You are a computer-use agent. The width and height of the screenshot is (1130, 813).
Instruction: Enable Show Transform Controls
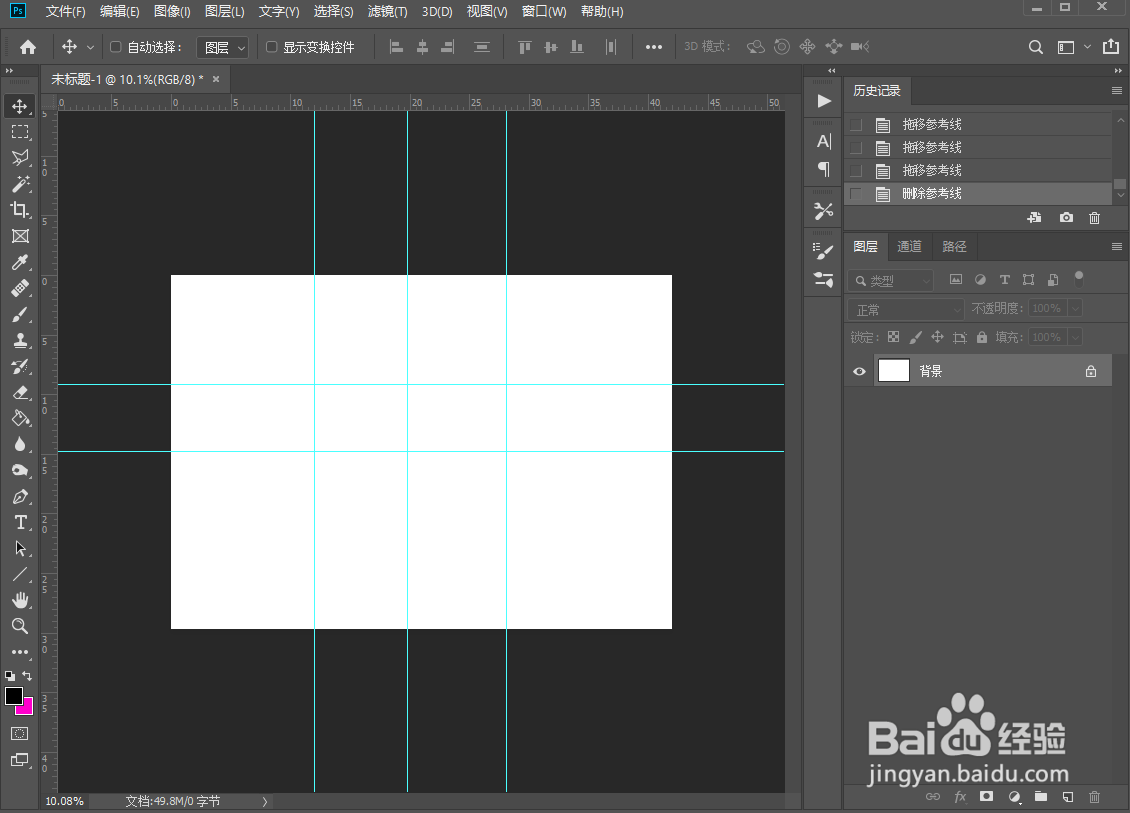coord(272,46)
